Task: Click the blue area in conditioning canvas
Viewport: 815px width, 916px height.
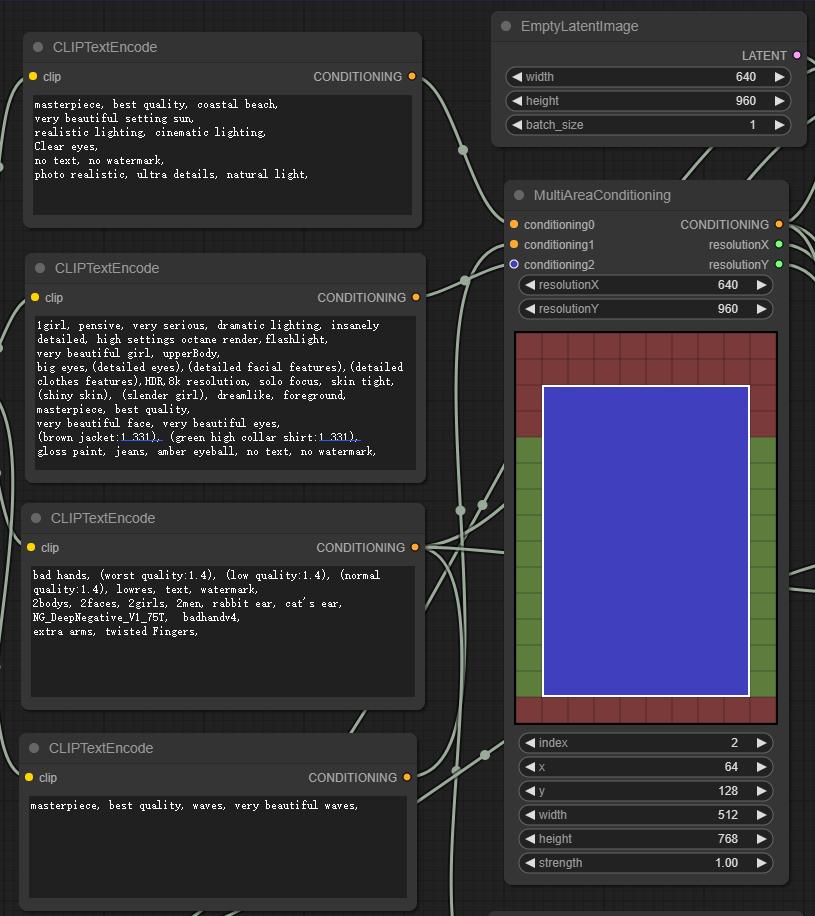Action: coord(646,541)
